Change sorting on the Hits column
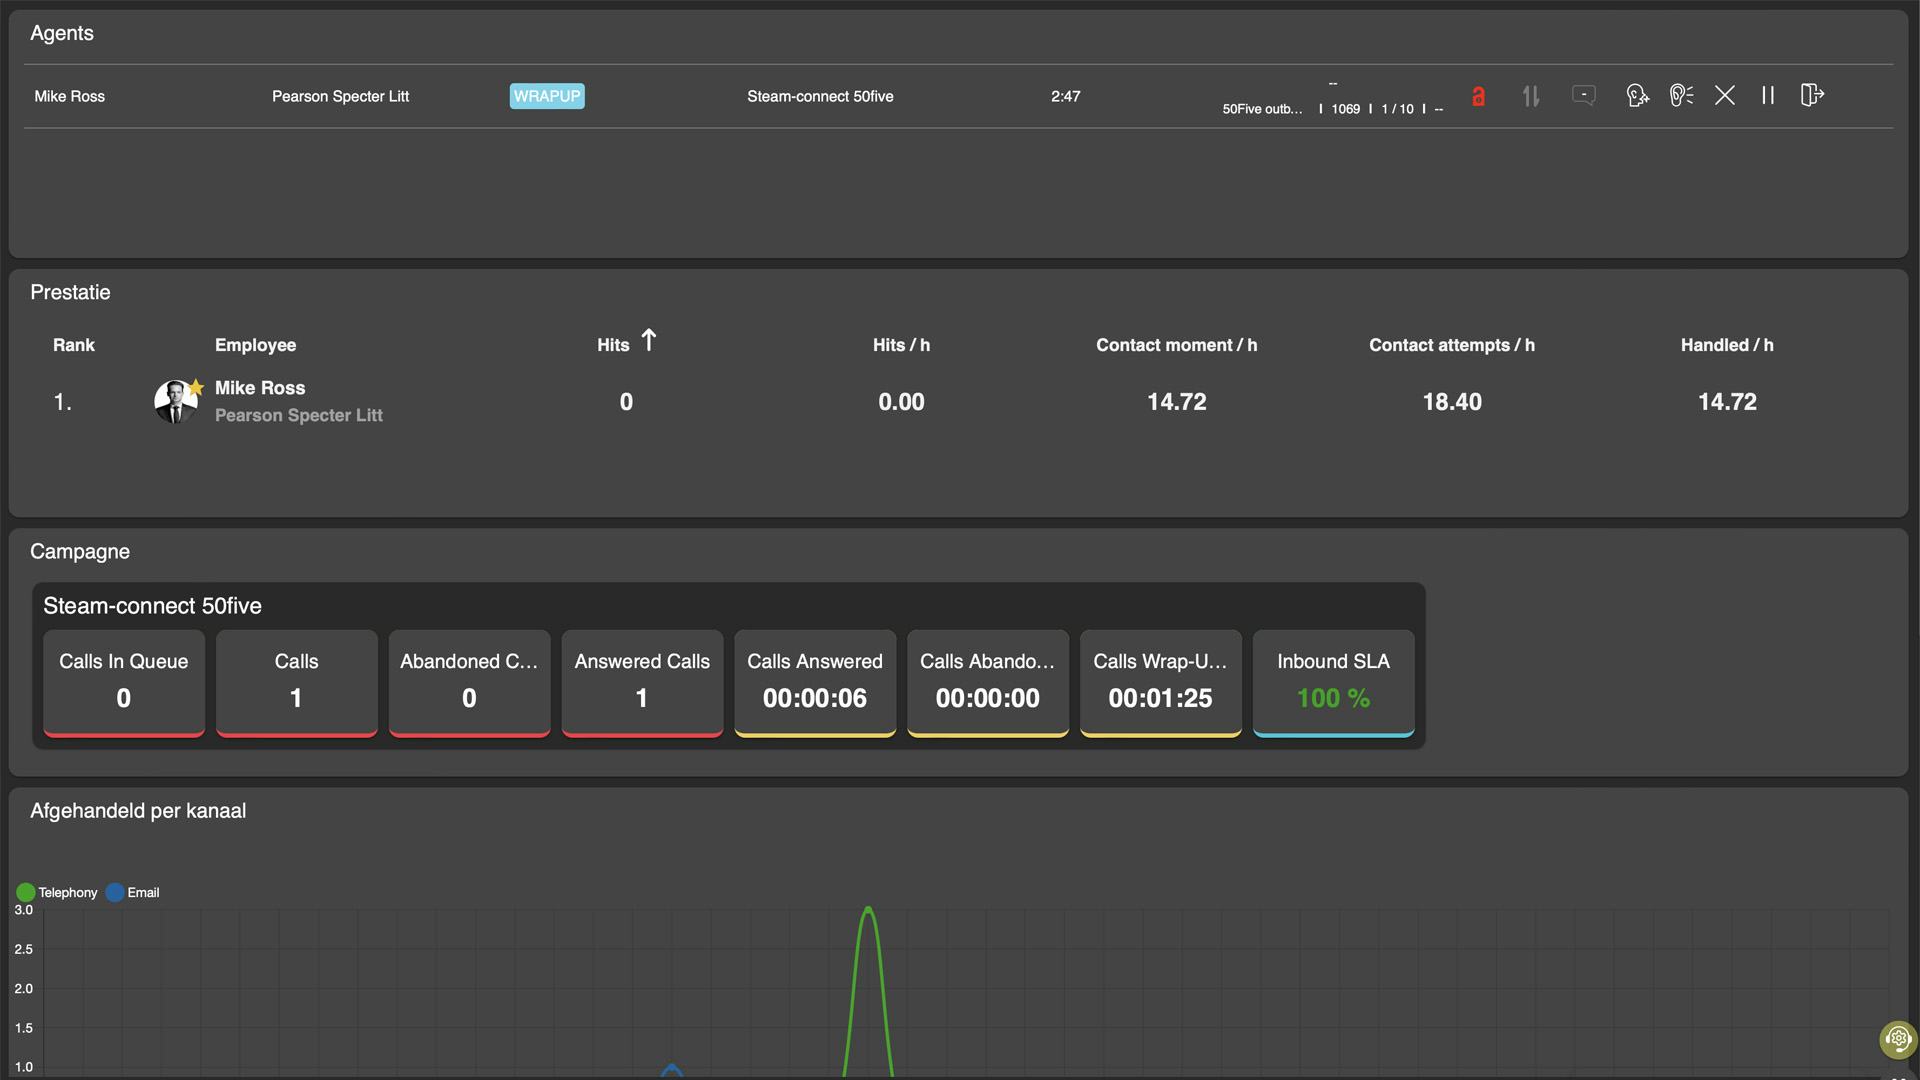This screenshot has height=1080, width=1920. click(625, 344)
